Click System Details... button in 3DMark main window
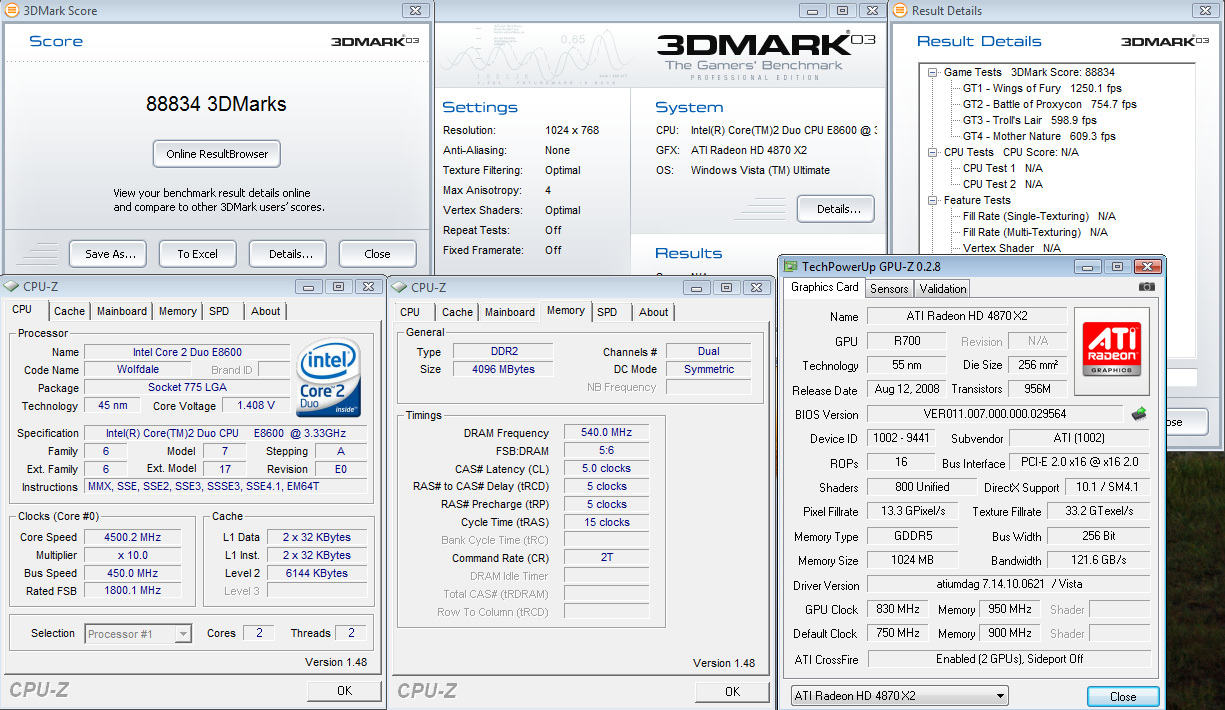Image resolution: width=1225 pixels, height=710 pixels. tap(836, 209)
